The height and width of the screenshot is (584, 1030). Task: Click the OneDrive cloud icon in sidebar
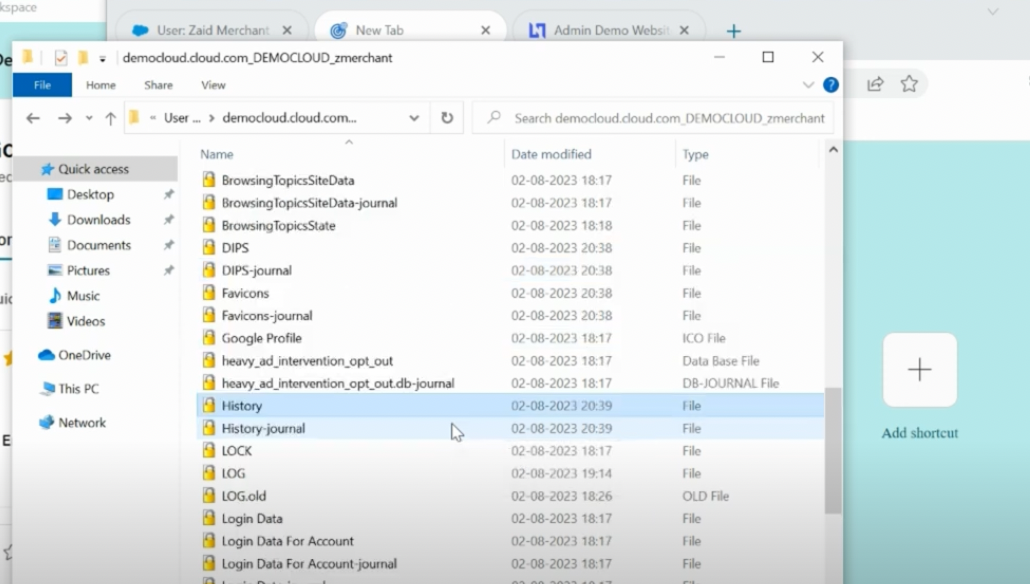click(x=46, y=355)
